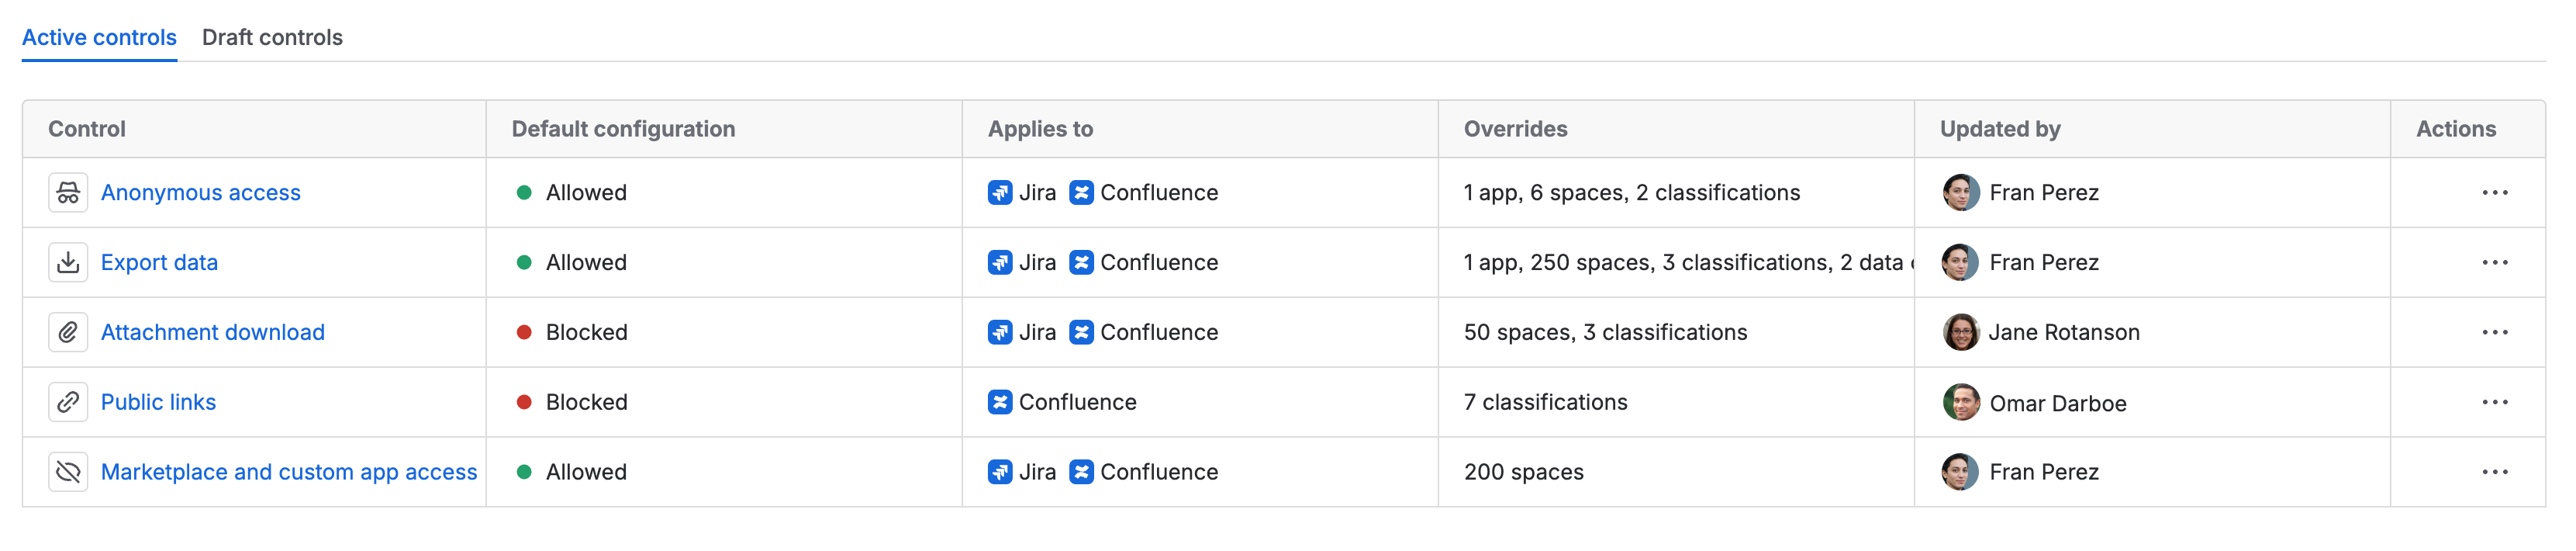Open actions menu for Public links

[x=2494, y=402]
